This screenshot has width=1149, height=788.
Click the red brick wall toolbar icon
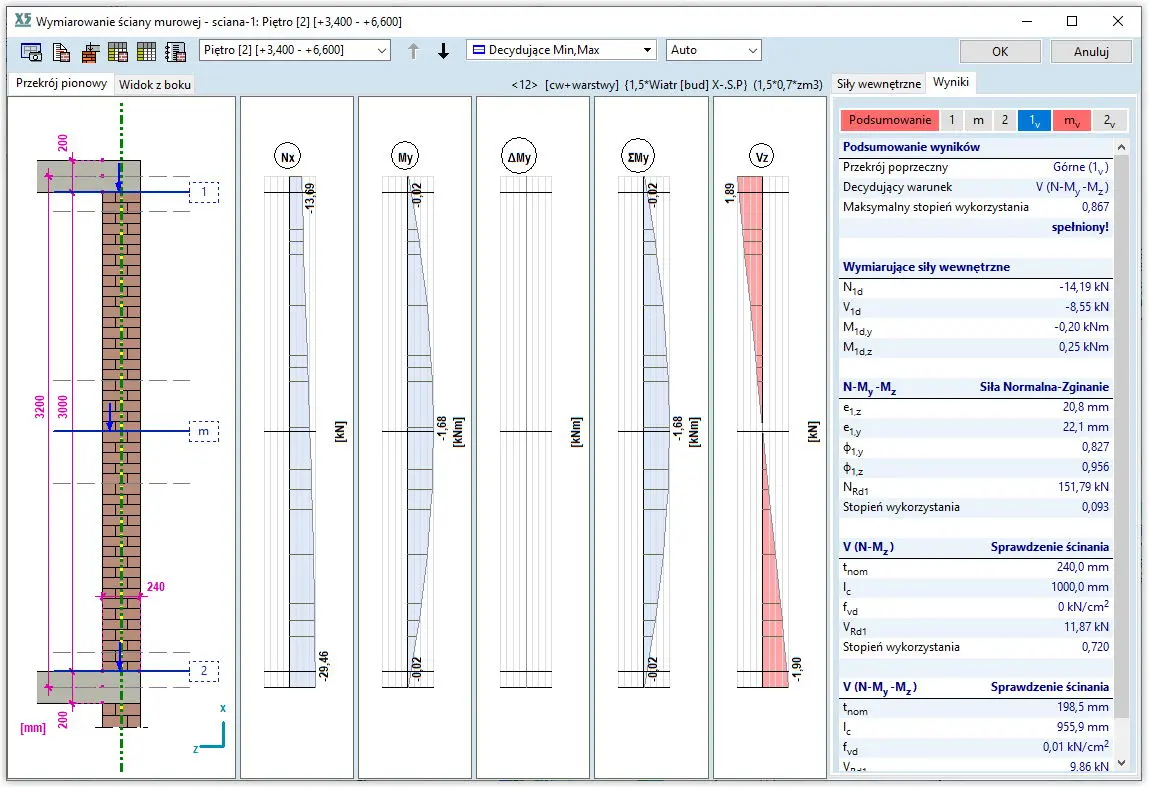[90, 51]
